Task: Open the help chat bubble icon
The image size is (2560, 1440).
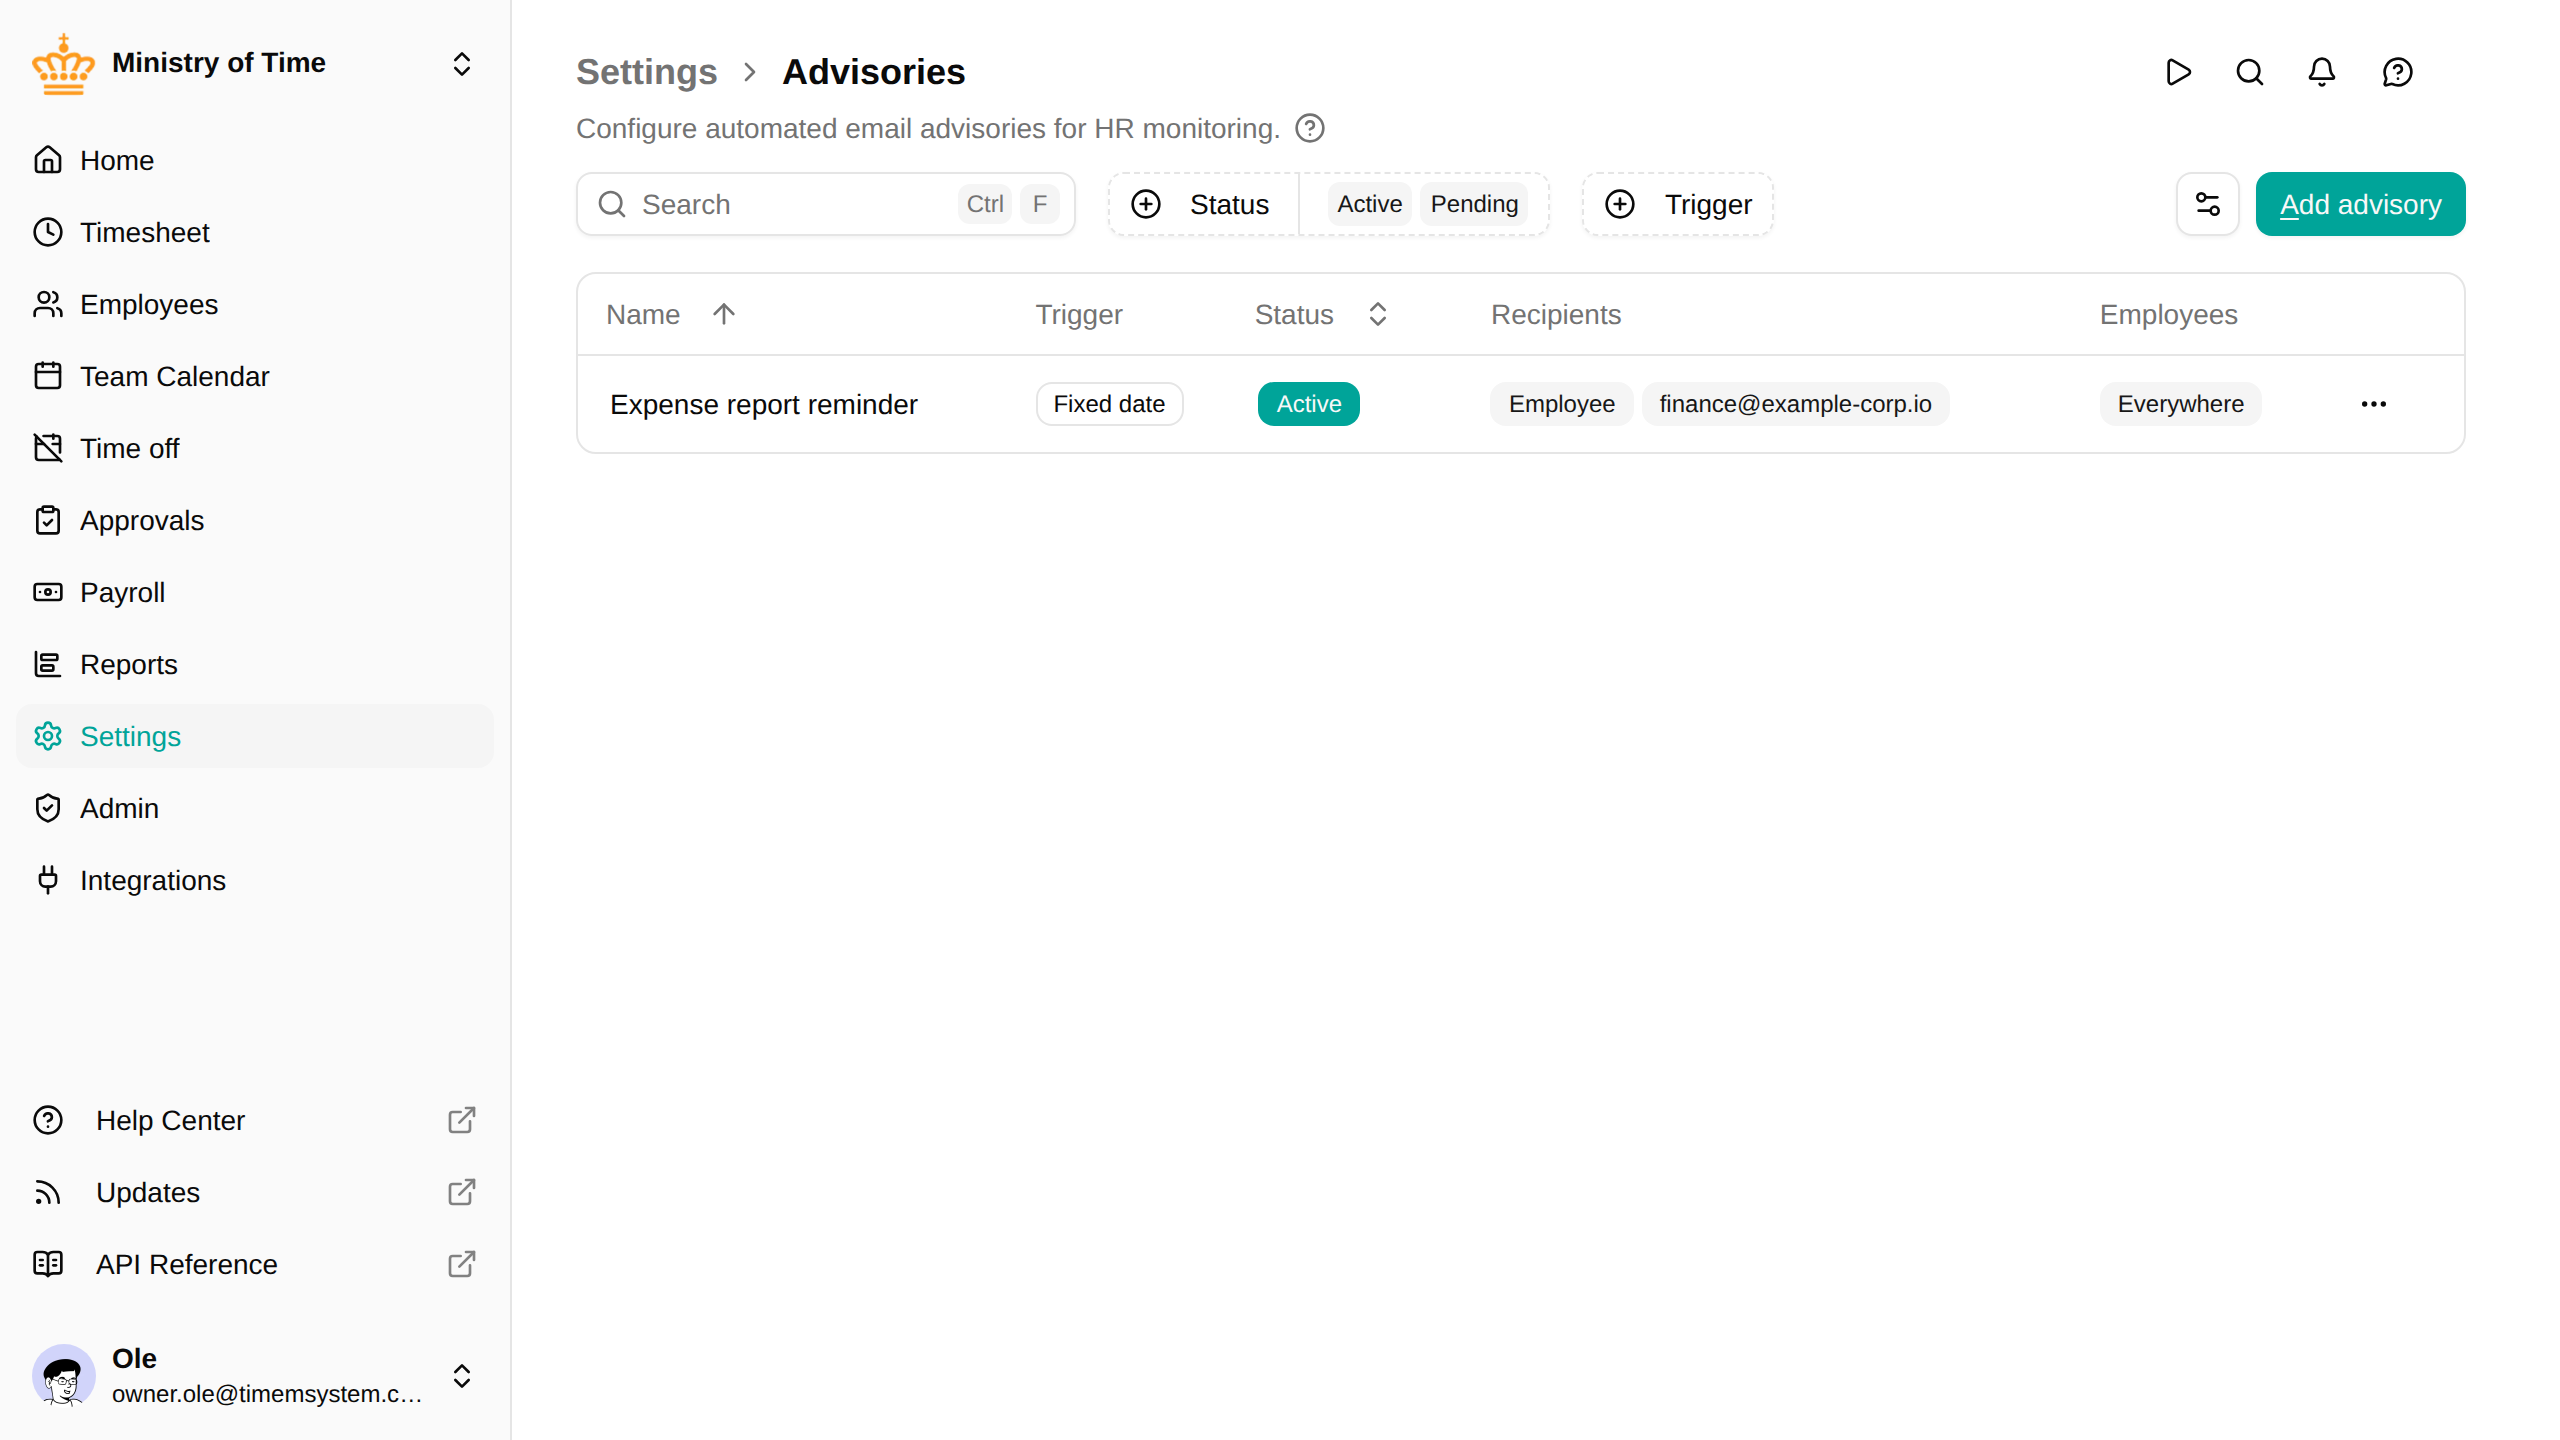Action: pos(2398,72)
